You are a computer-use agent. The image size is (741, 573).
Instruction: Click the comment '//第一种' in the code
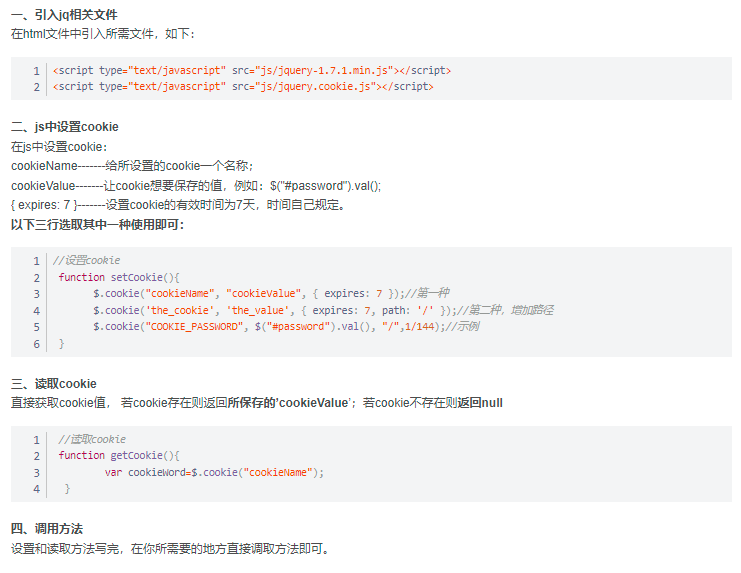click(x=427, y=293)
